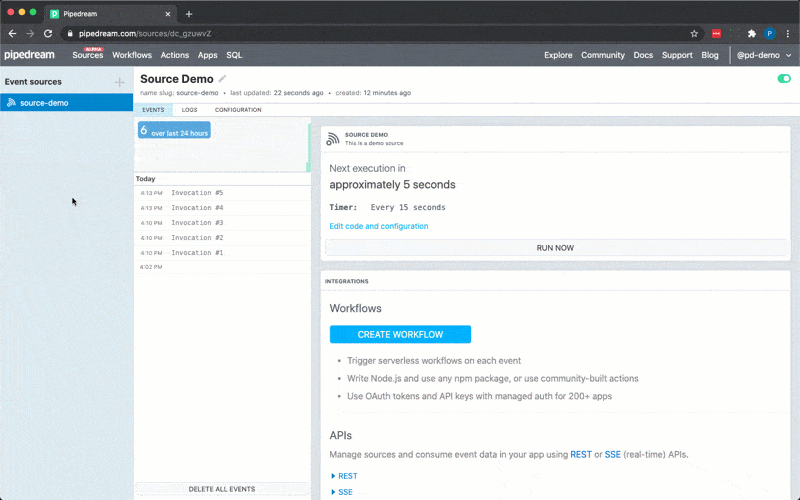Switch to the Logs tab
This screenshot has height=500, width=800.
coord(189,110)
